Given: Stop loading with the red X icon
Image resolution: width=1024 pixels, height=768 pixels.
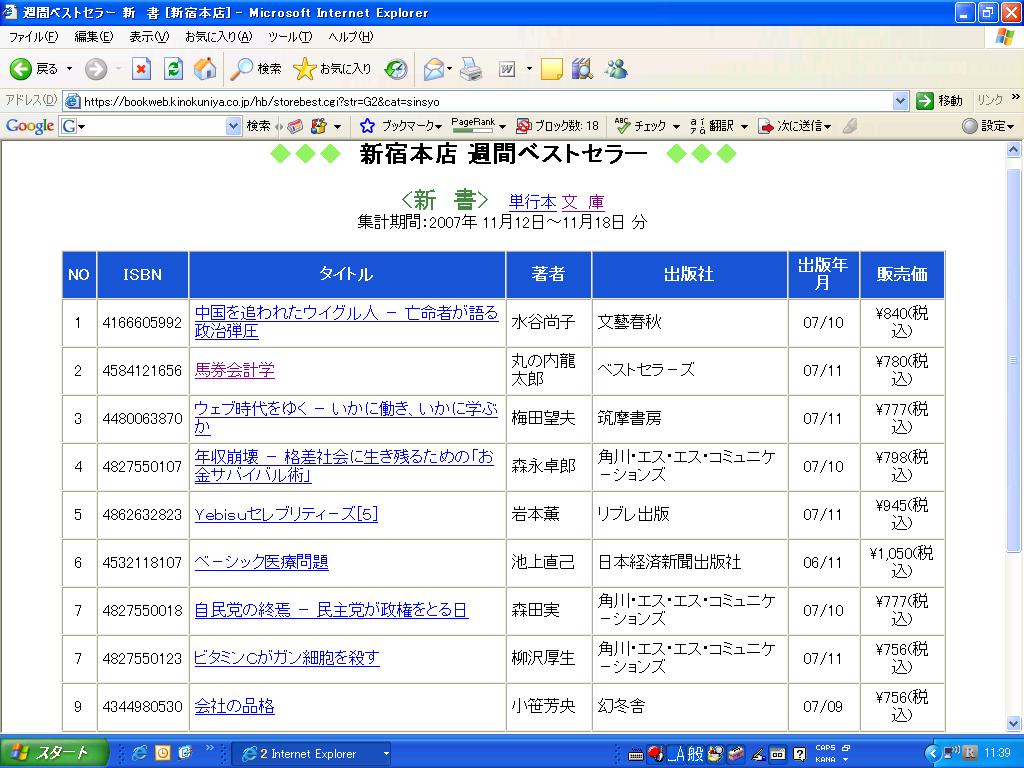Looking at the screenshot, I should click(141, 69).
